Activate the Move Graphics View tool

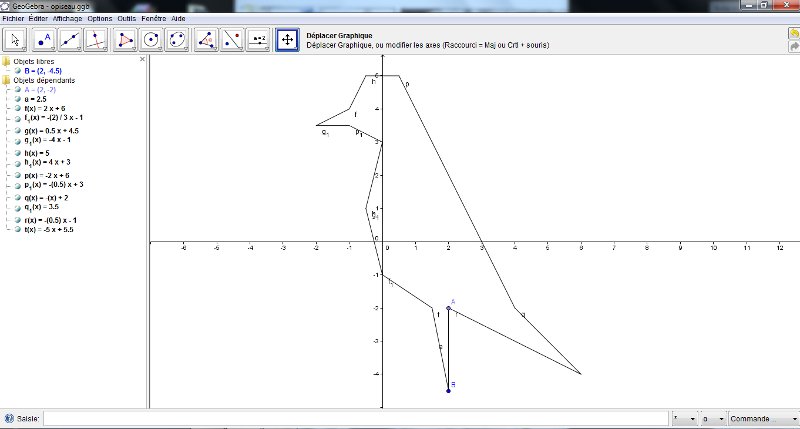click(287, 39)
